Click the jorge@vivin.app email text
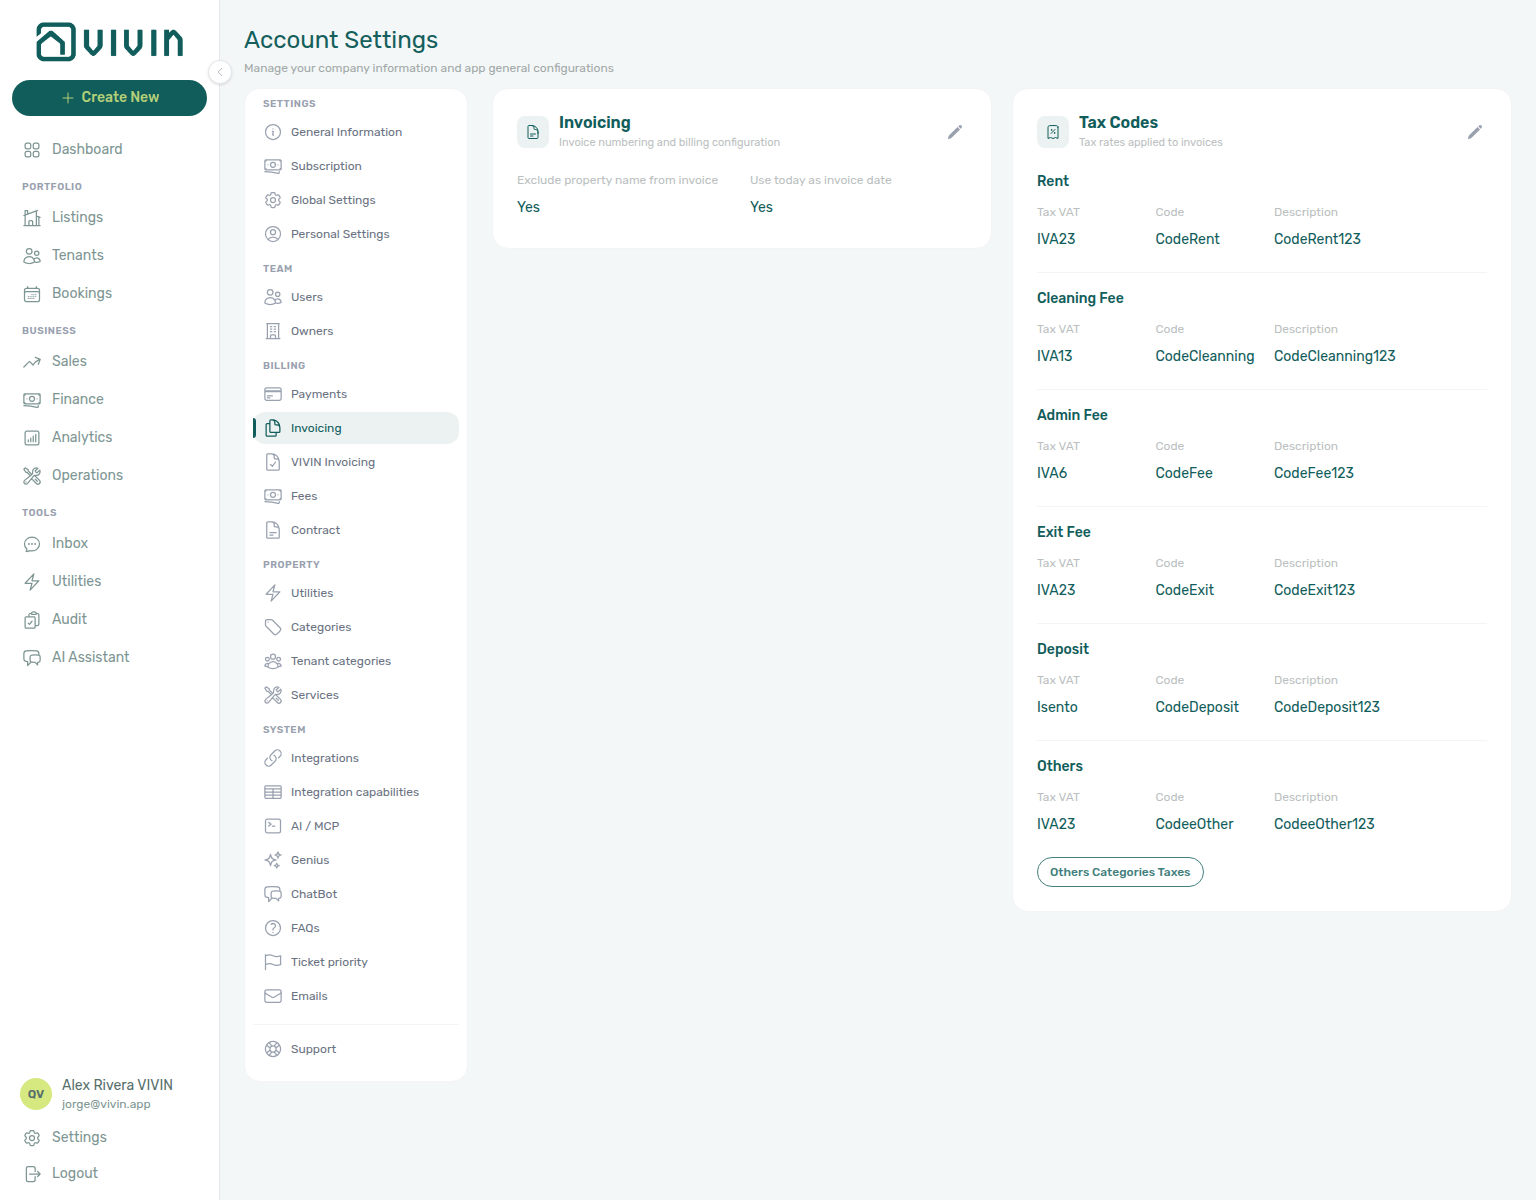Viewport: 1536px width, 1200px height. click(106, 1104)
